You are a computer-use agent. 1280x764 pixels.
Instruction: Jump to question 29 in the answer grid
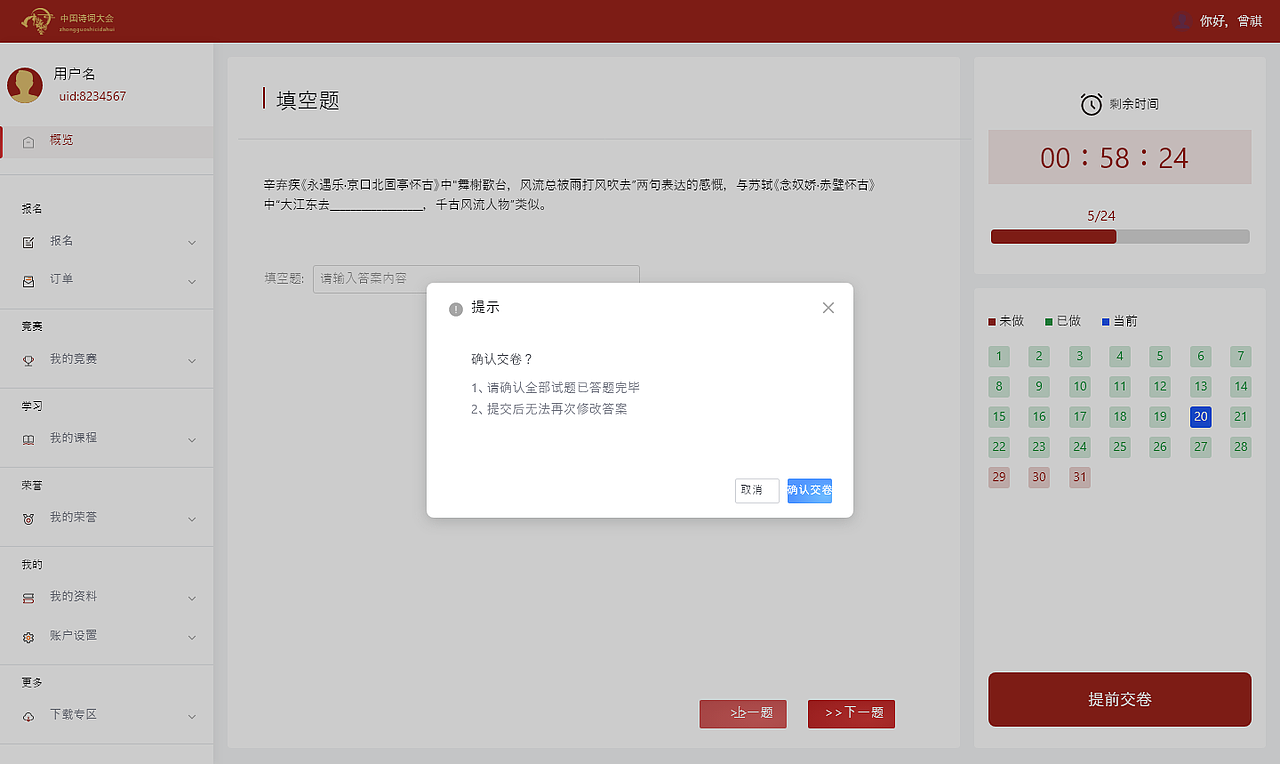tap(998, 477)
